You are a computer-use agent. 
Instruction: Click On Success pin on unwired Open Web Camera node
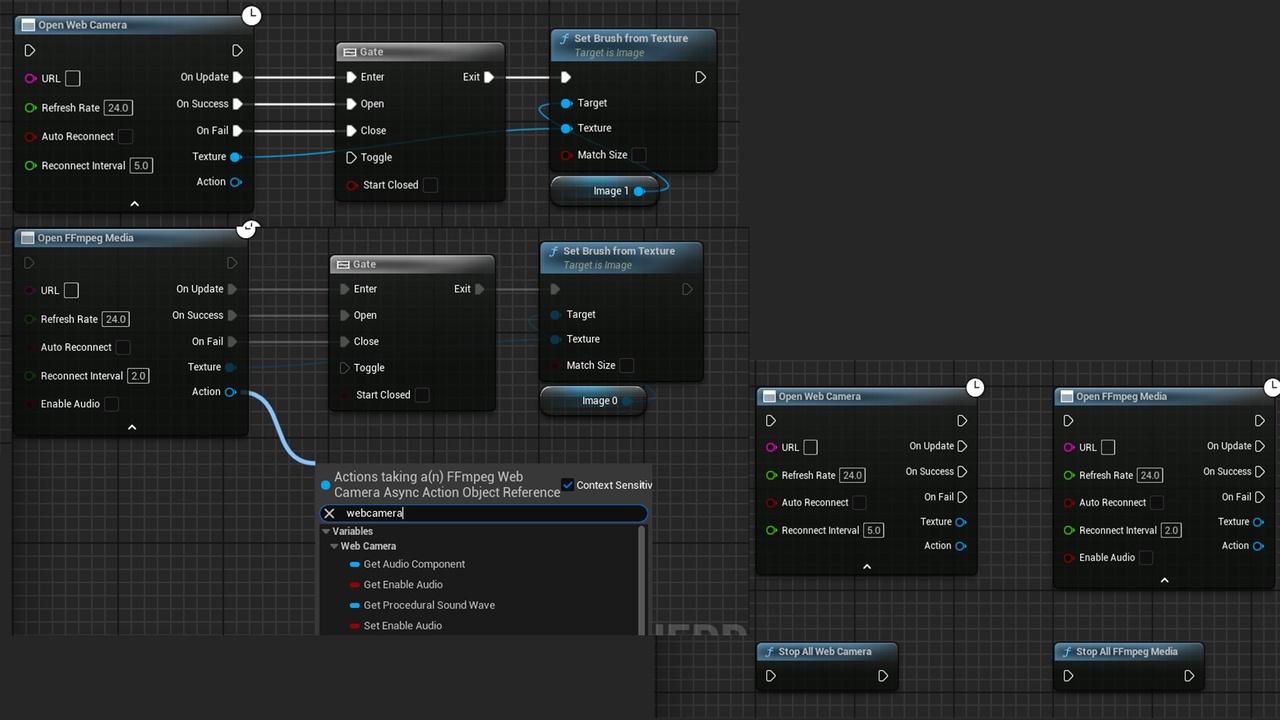962,472
